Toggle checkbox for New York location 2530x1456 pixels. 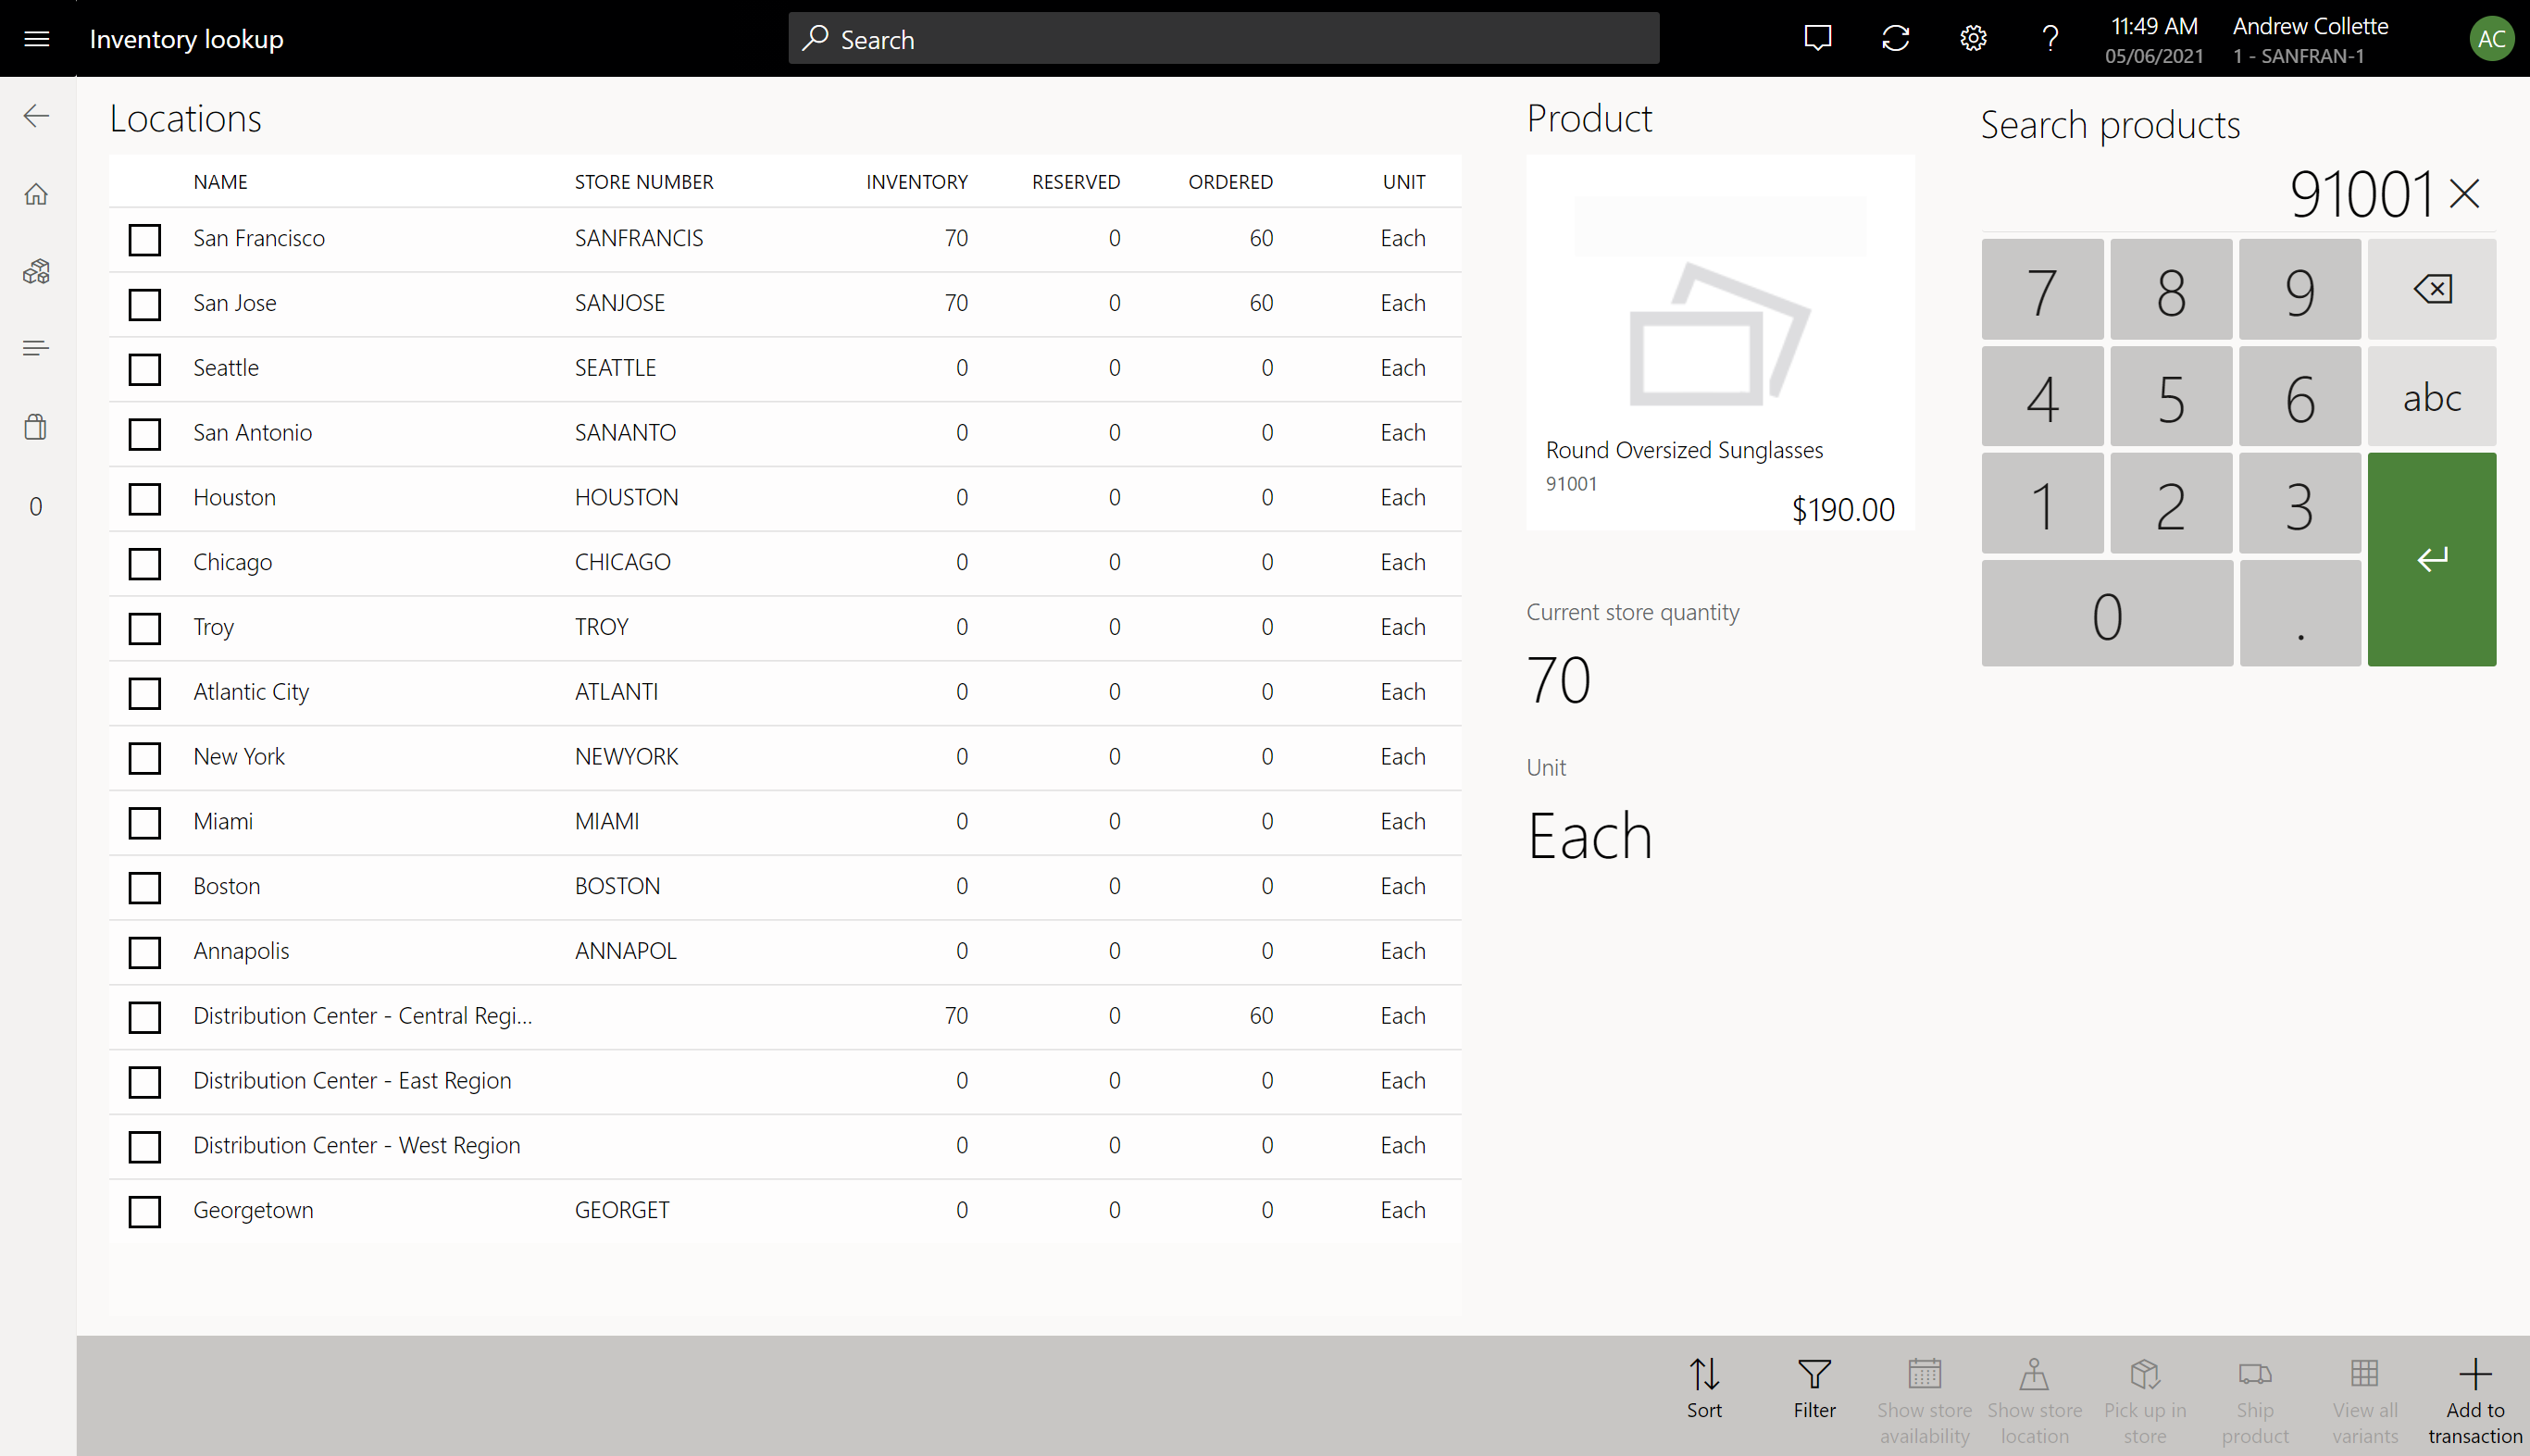click(x=144, y=756)
